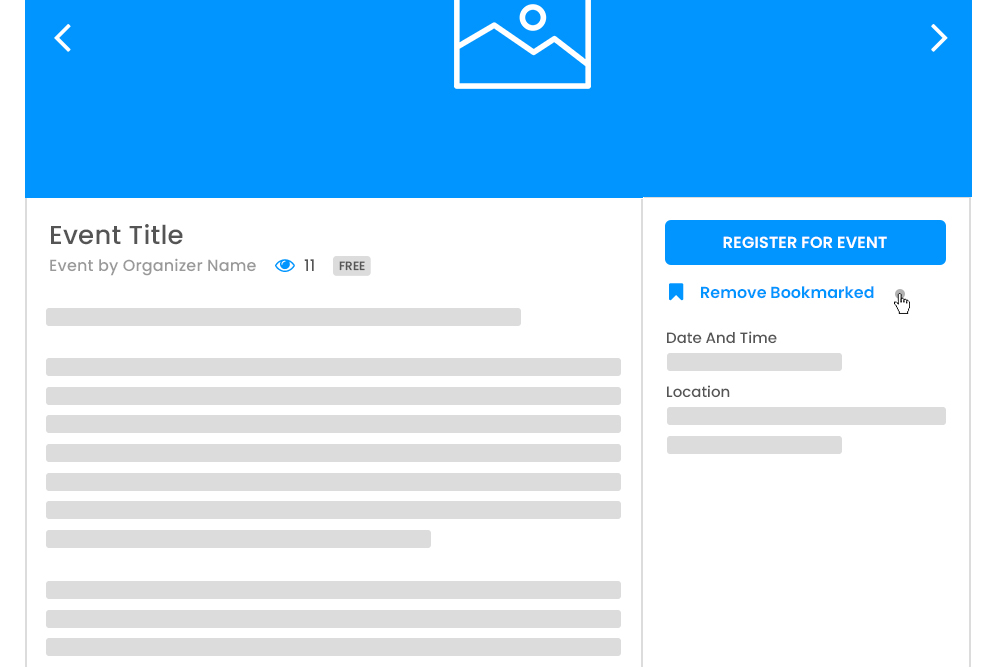The width and height of the screenshot is (1000, 667).
Task: Click the FREE price badge
Action: tap(352, 266)
